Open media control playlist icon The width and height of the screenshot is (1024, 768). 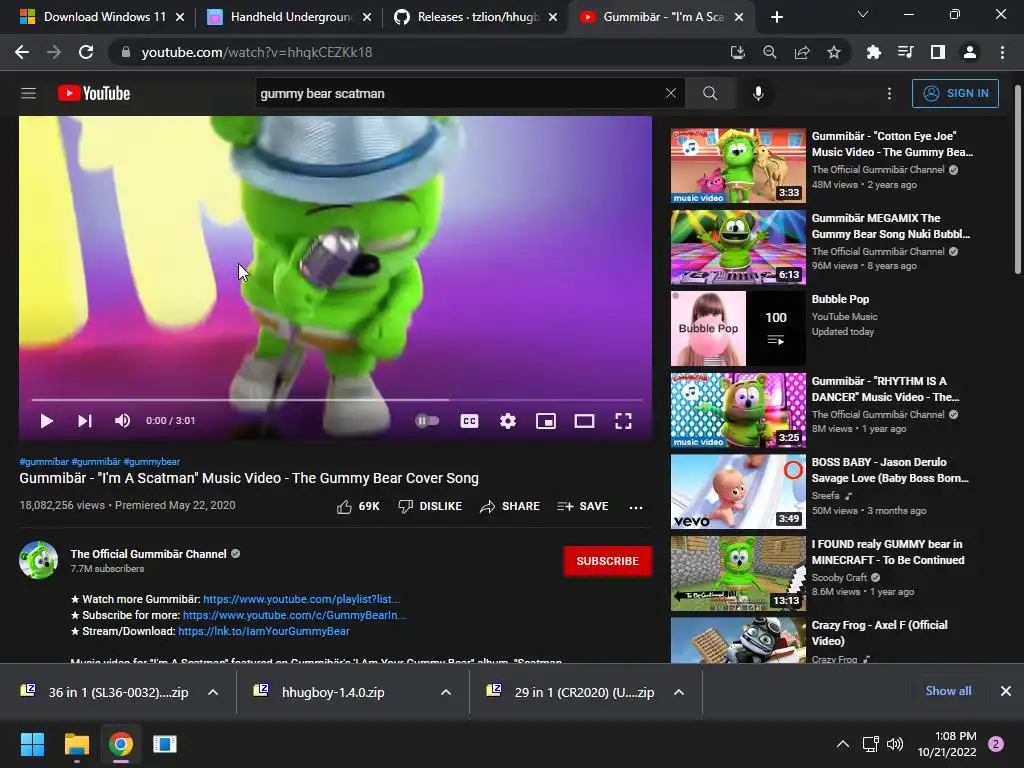905,52
